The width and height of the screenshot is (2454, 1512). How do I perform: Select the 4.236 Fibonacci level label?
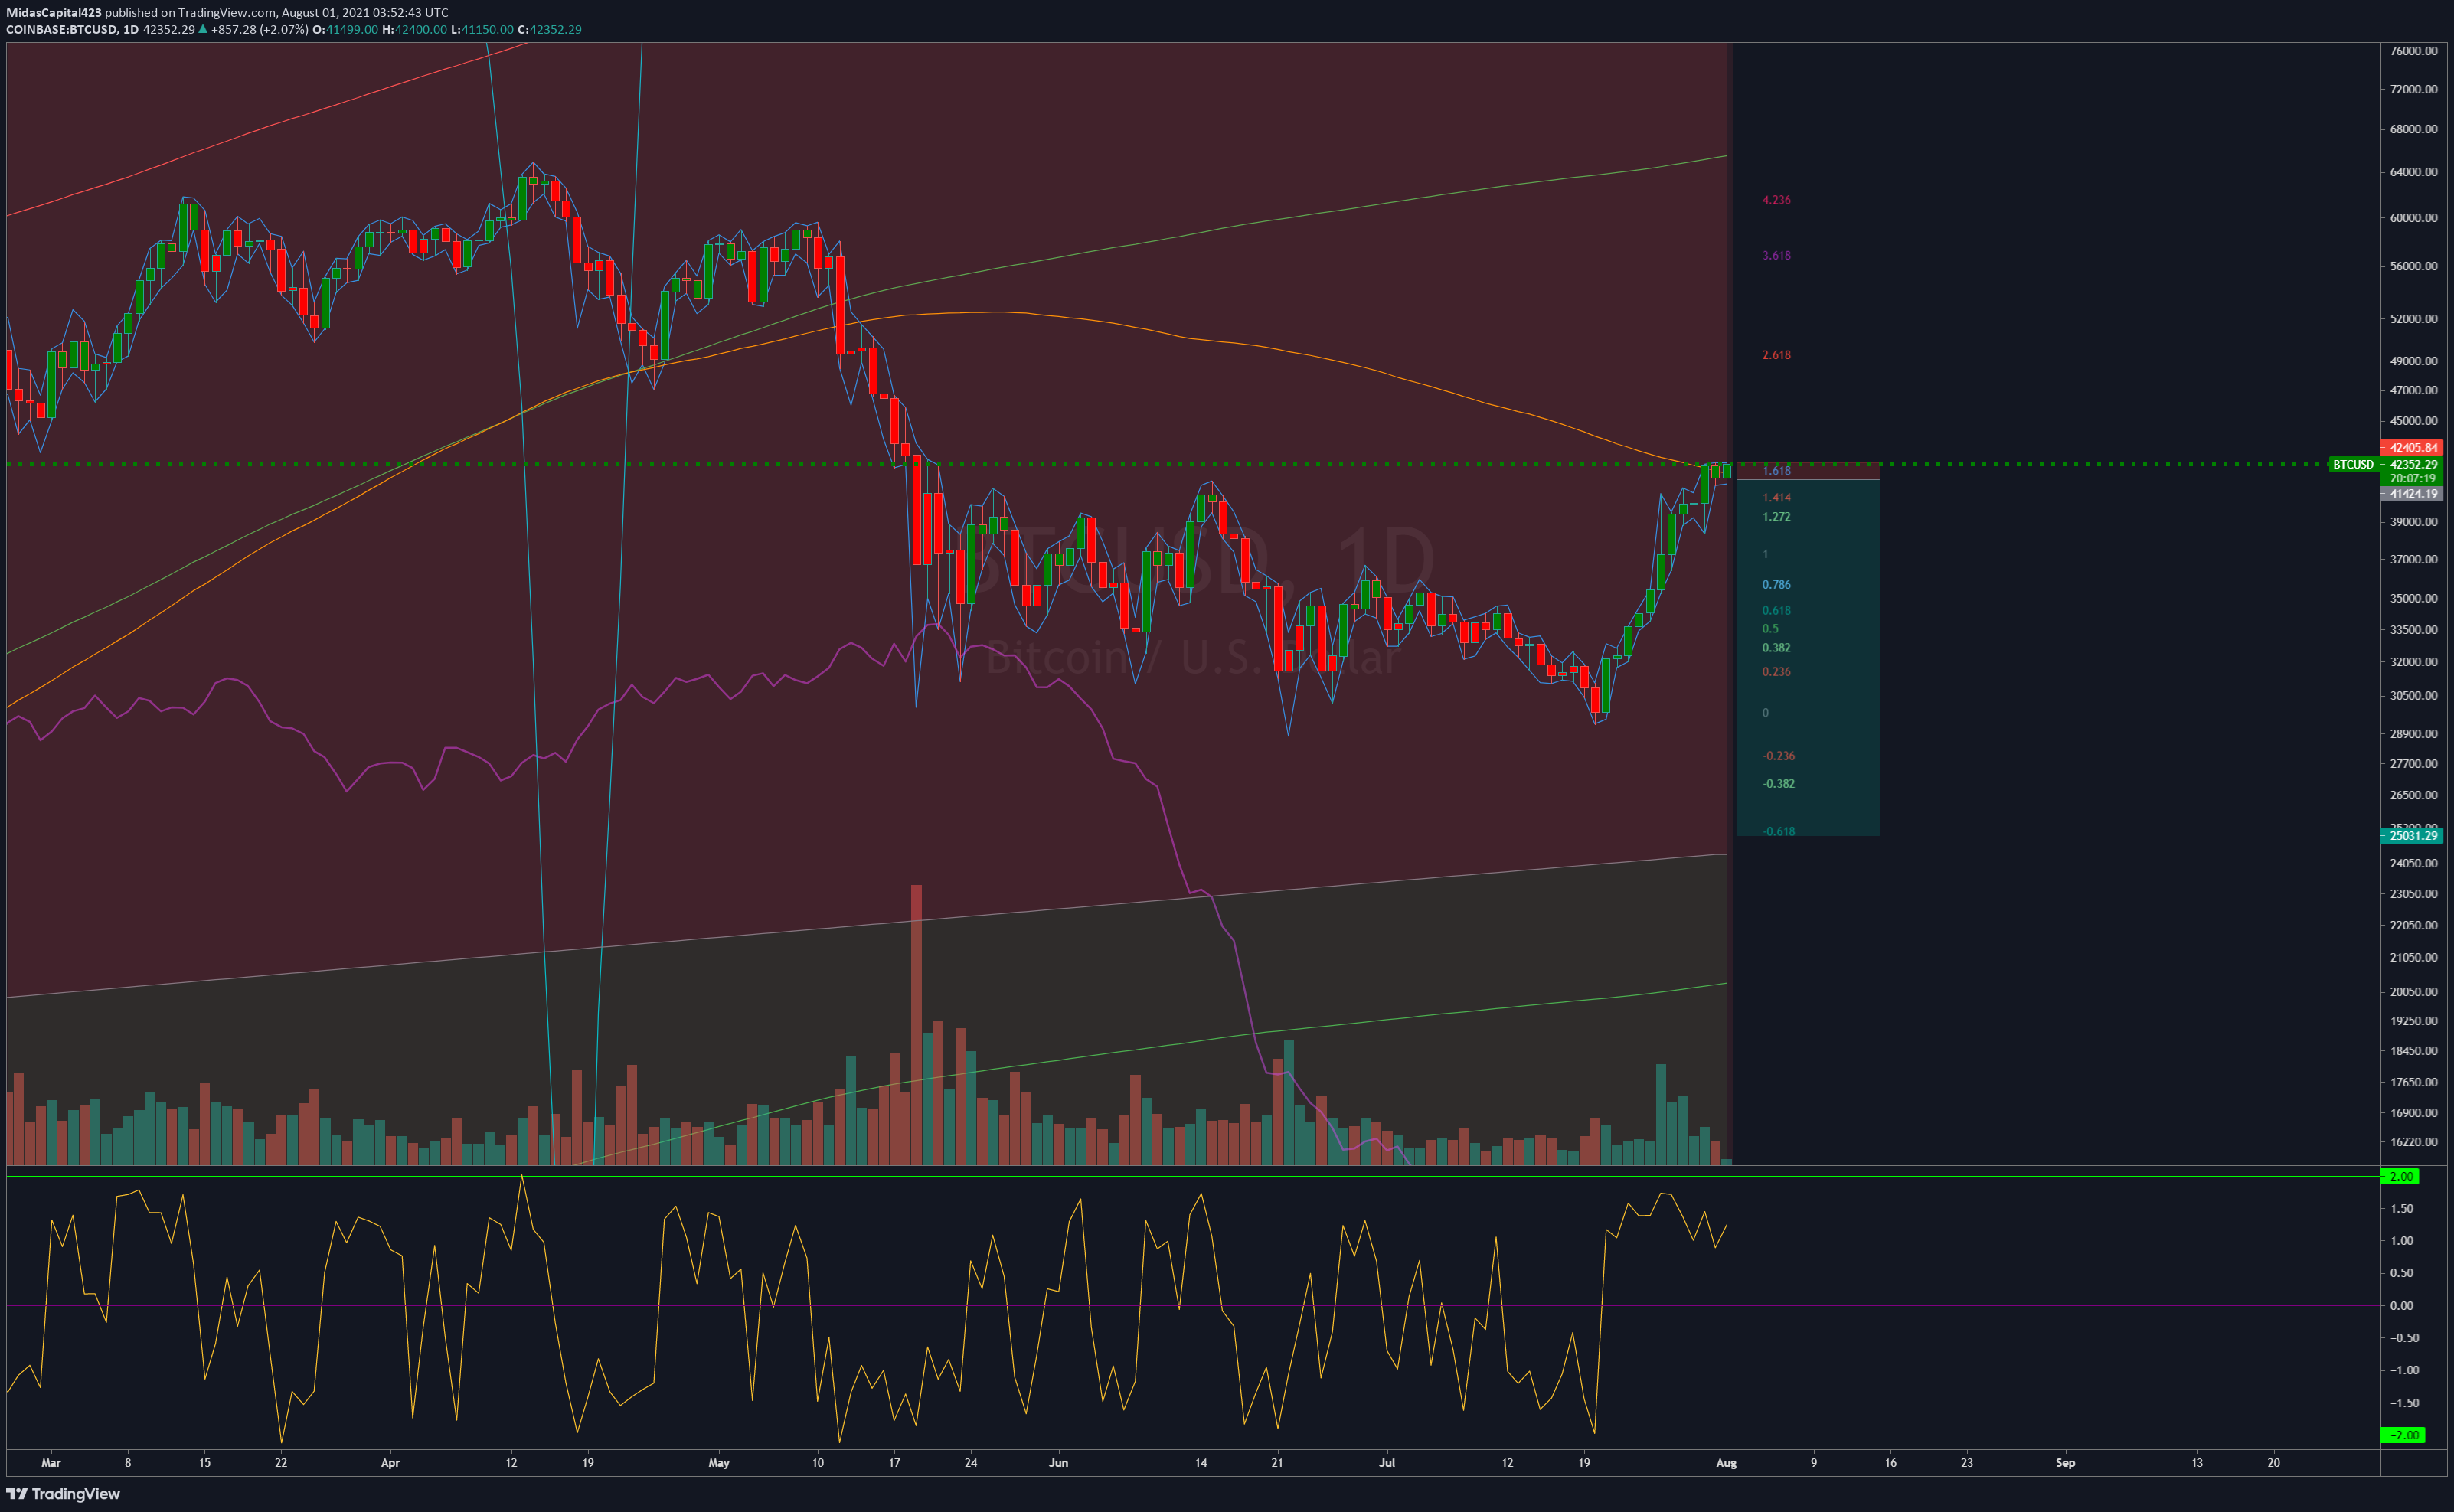pyautogui.click(x=1776, y=200)
